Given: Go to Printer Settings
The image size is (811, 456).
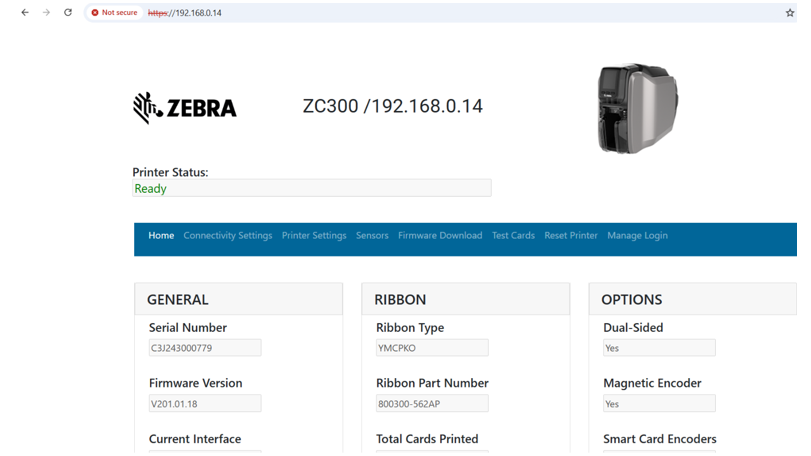Looking at the screenshot, I should pos(314,236).
